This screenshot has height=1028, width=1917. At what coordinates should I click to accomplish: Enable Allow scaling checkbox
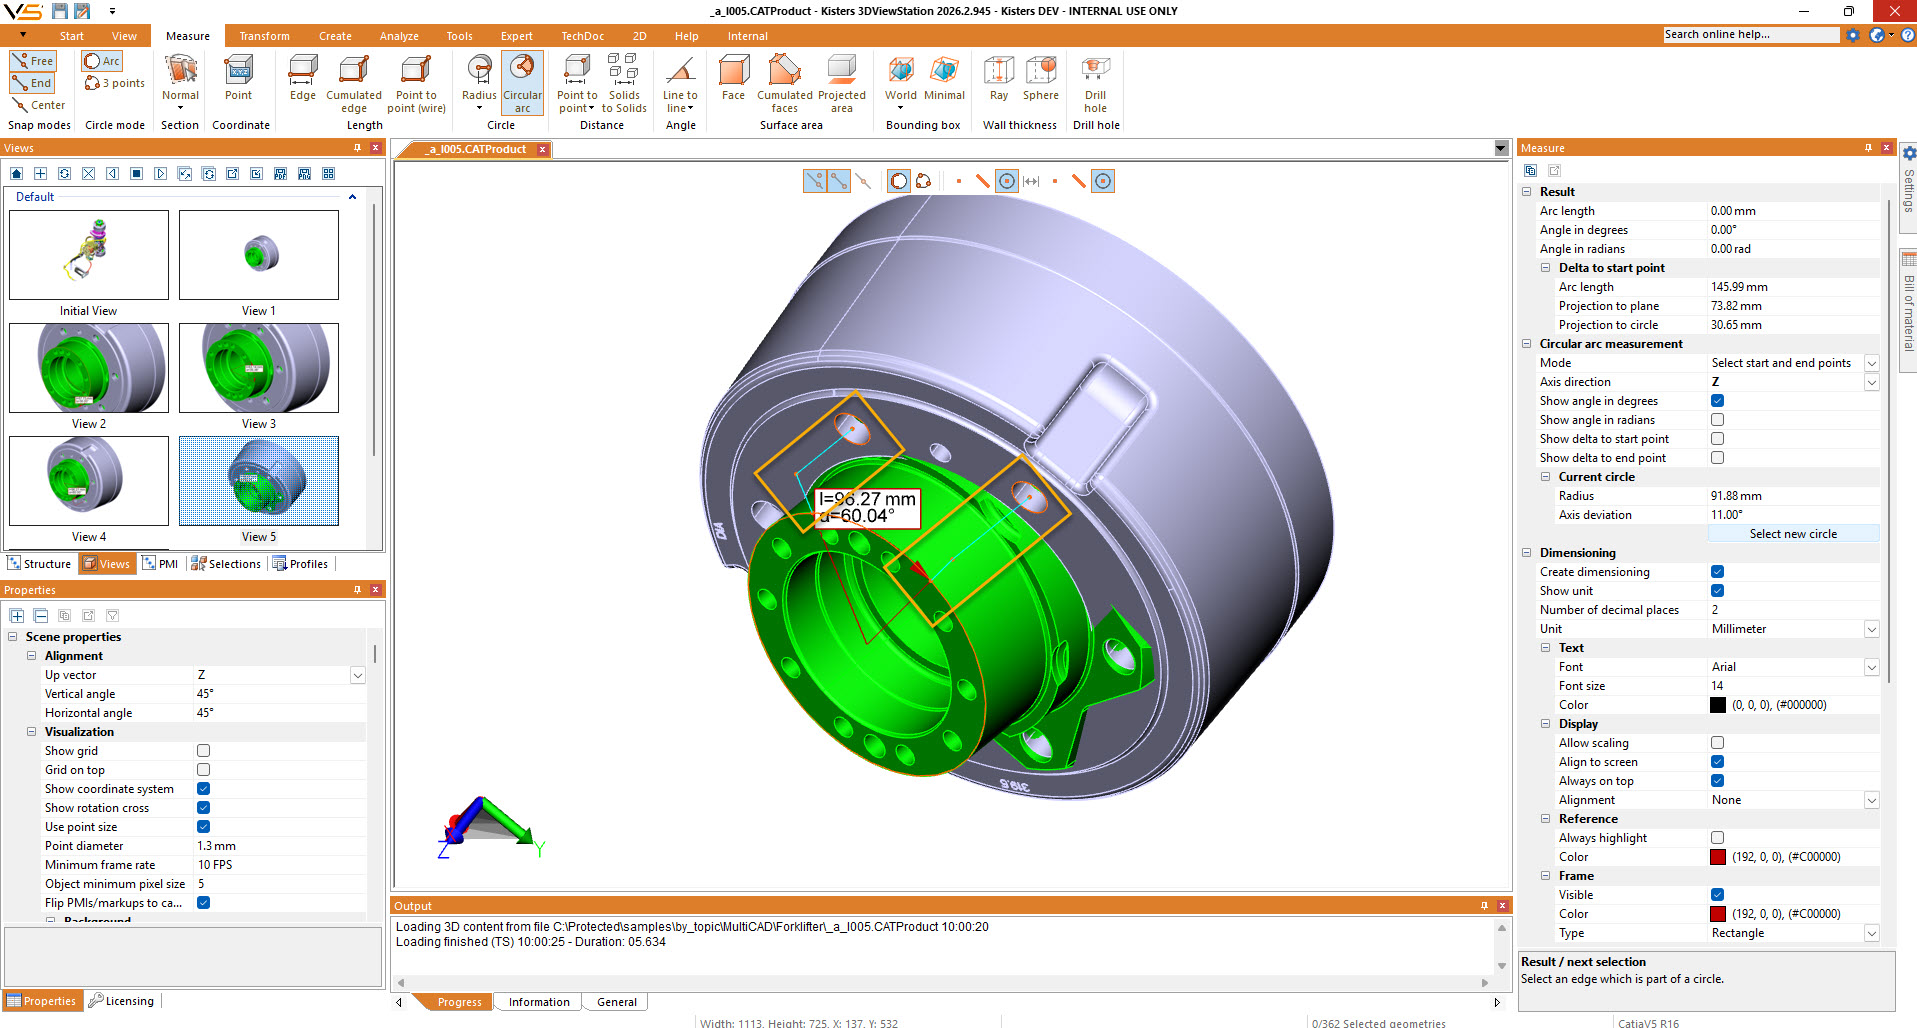[1717, 743]
